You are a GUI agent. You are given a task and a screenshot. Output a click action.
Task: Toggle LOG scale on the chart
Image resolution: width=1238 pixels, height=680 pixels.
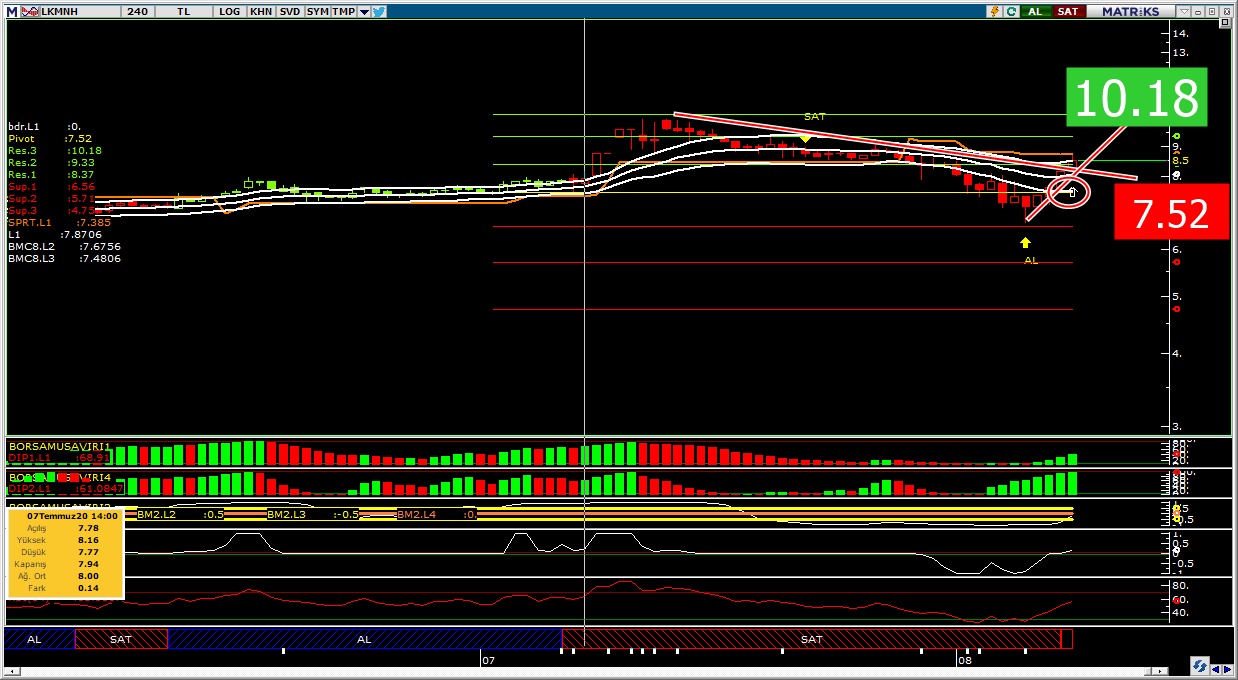[230, 11]
